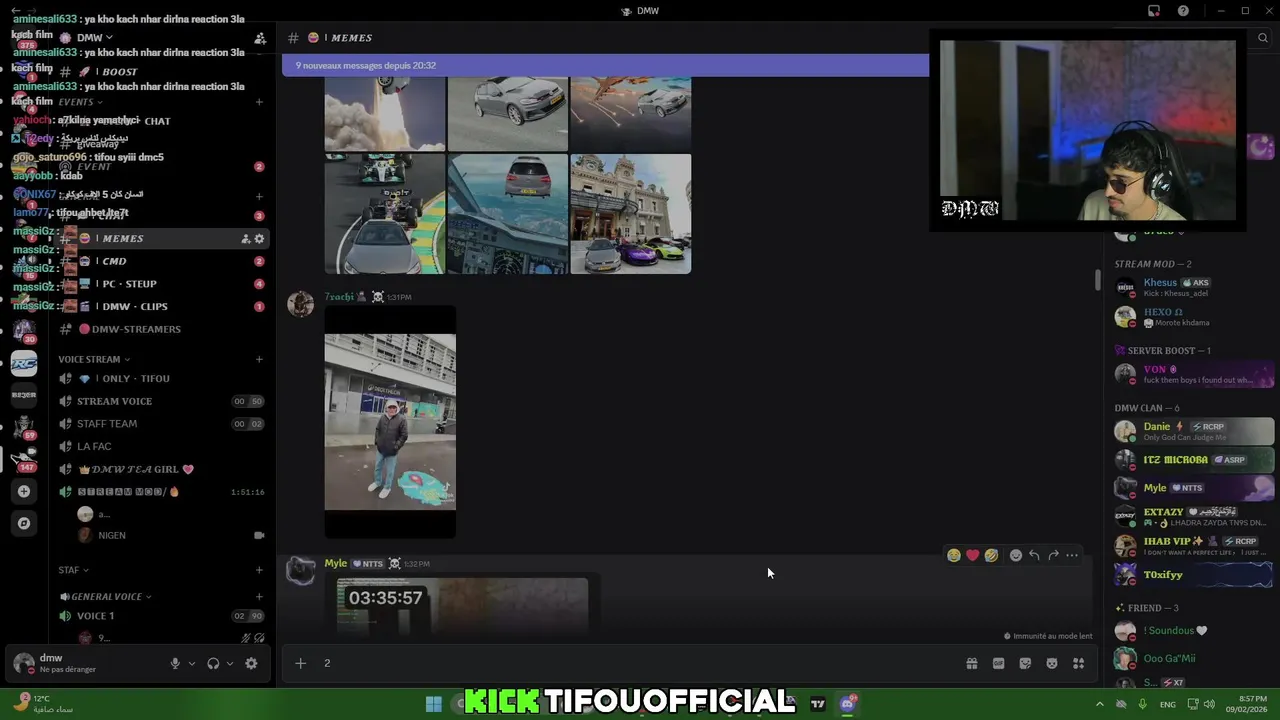Open T0xifyy in the member list

coord(1194,575)
